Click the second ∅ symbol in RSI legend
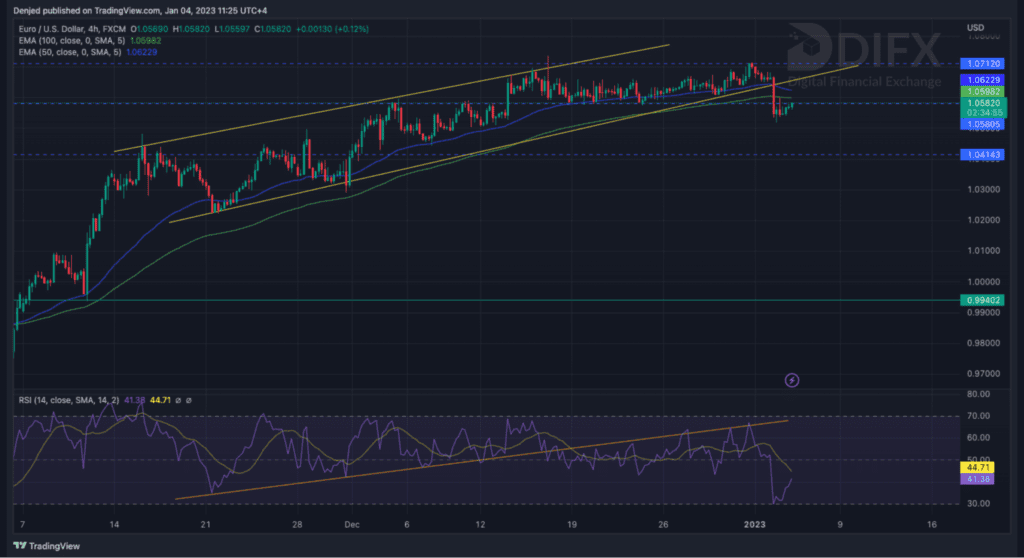Viewport: 1024px width, 558px height. point(188,400)
